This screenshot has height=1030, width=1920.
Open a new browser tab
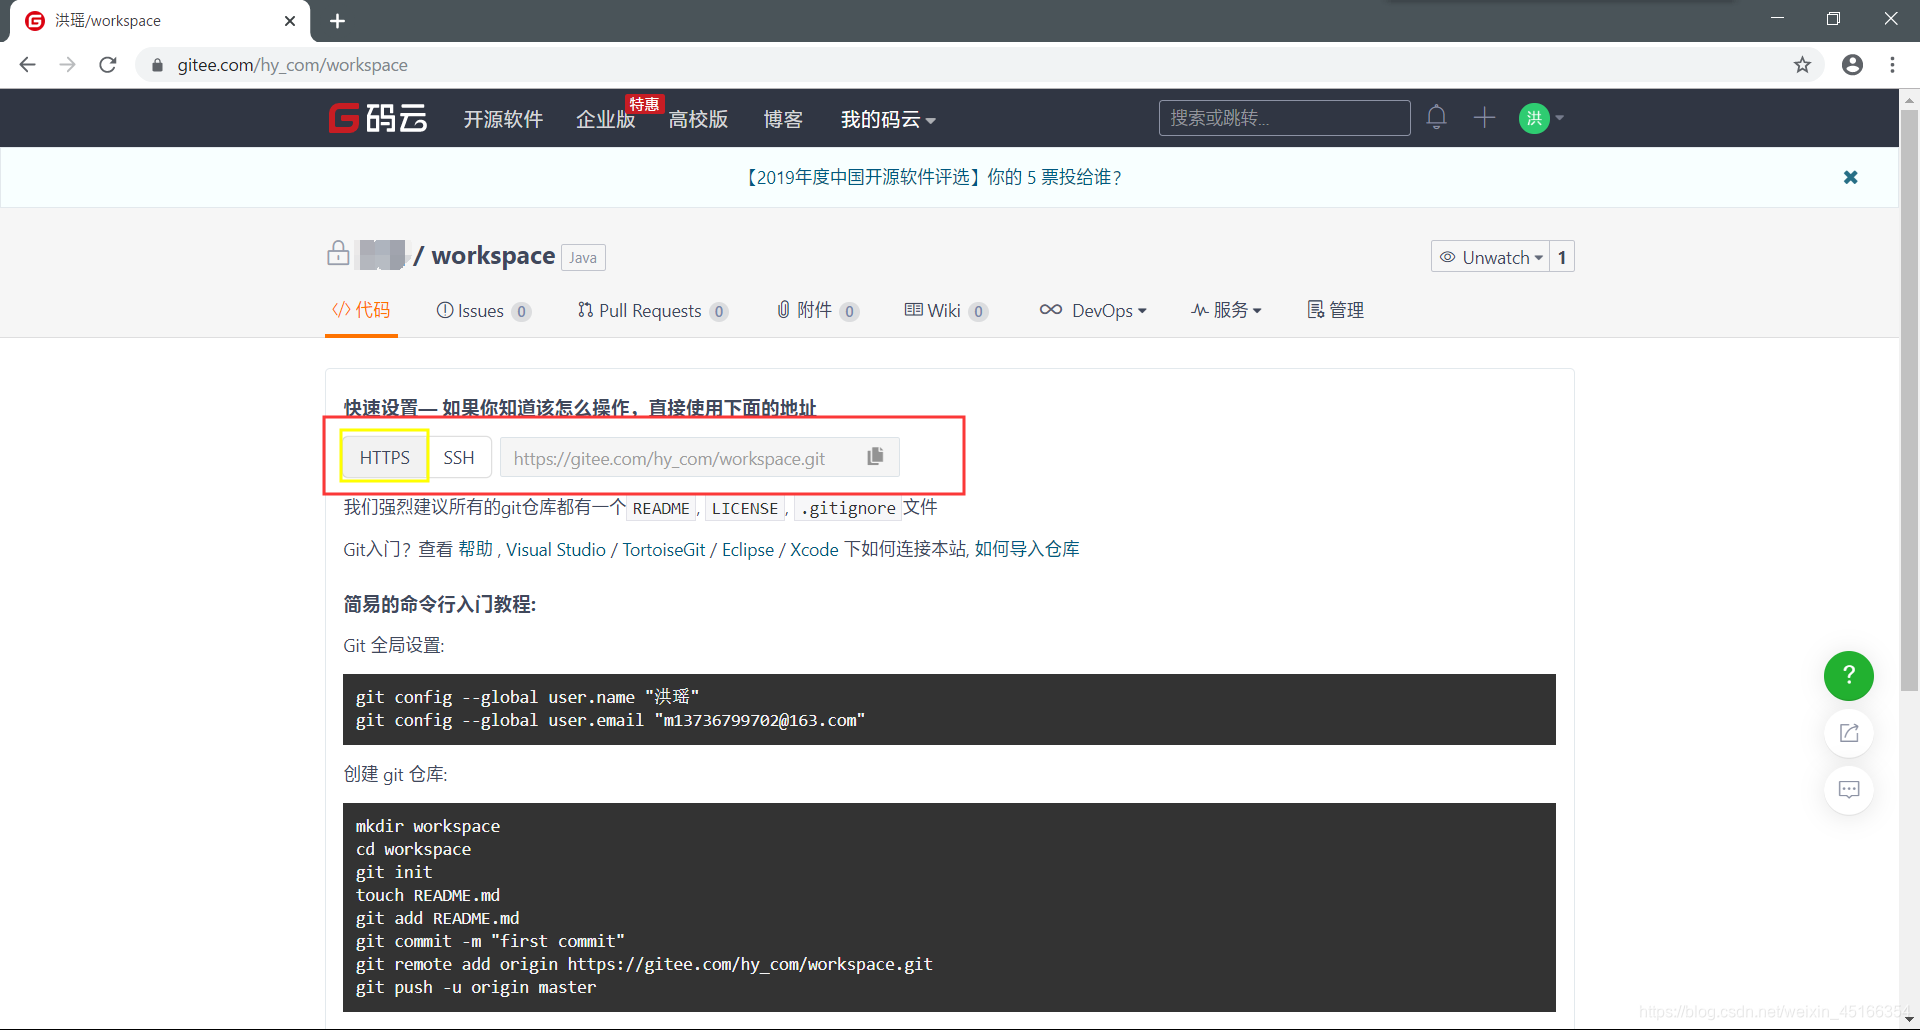pyautogui.click(x=337, y=21)
